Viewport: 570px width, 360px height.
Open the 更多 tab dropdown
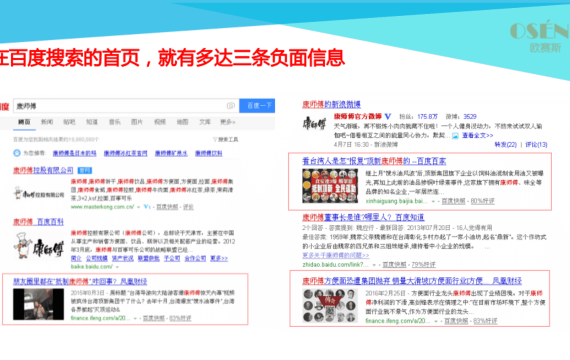(228, 122)
